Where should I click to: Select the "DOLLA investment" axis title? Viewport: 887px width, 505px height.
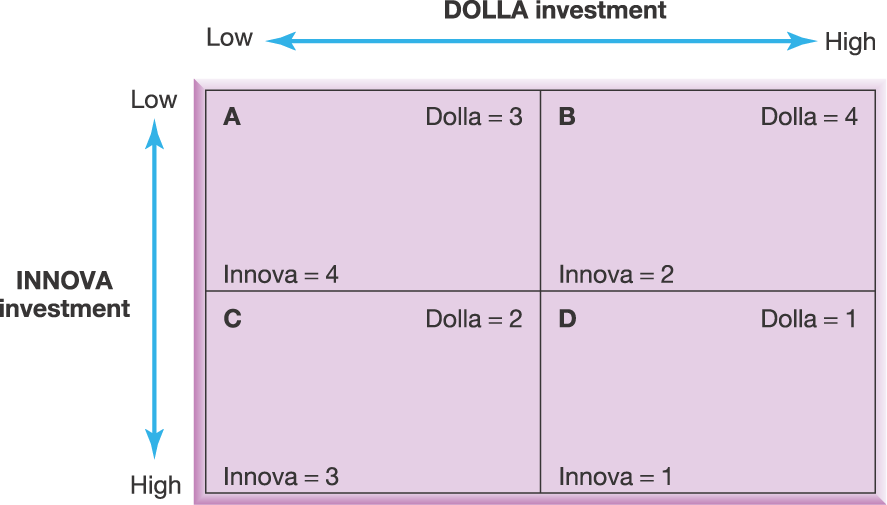point(555,12)
